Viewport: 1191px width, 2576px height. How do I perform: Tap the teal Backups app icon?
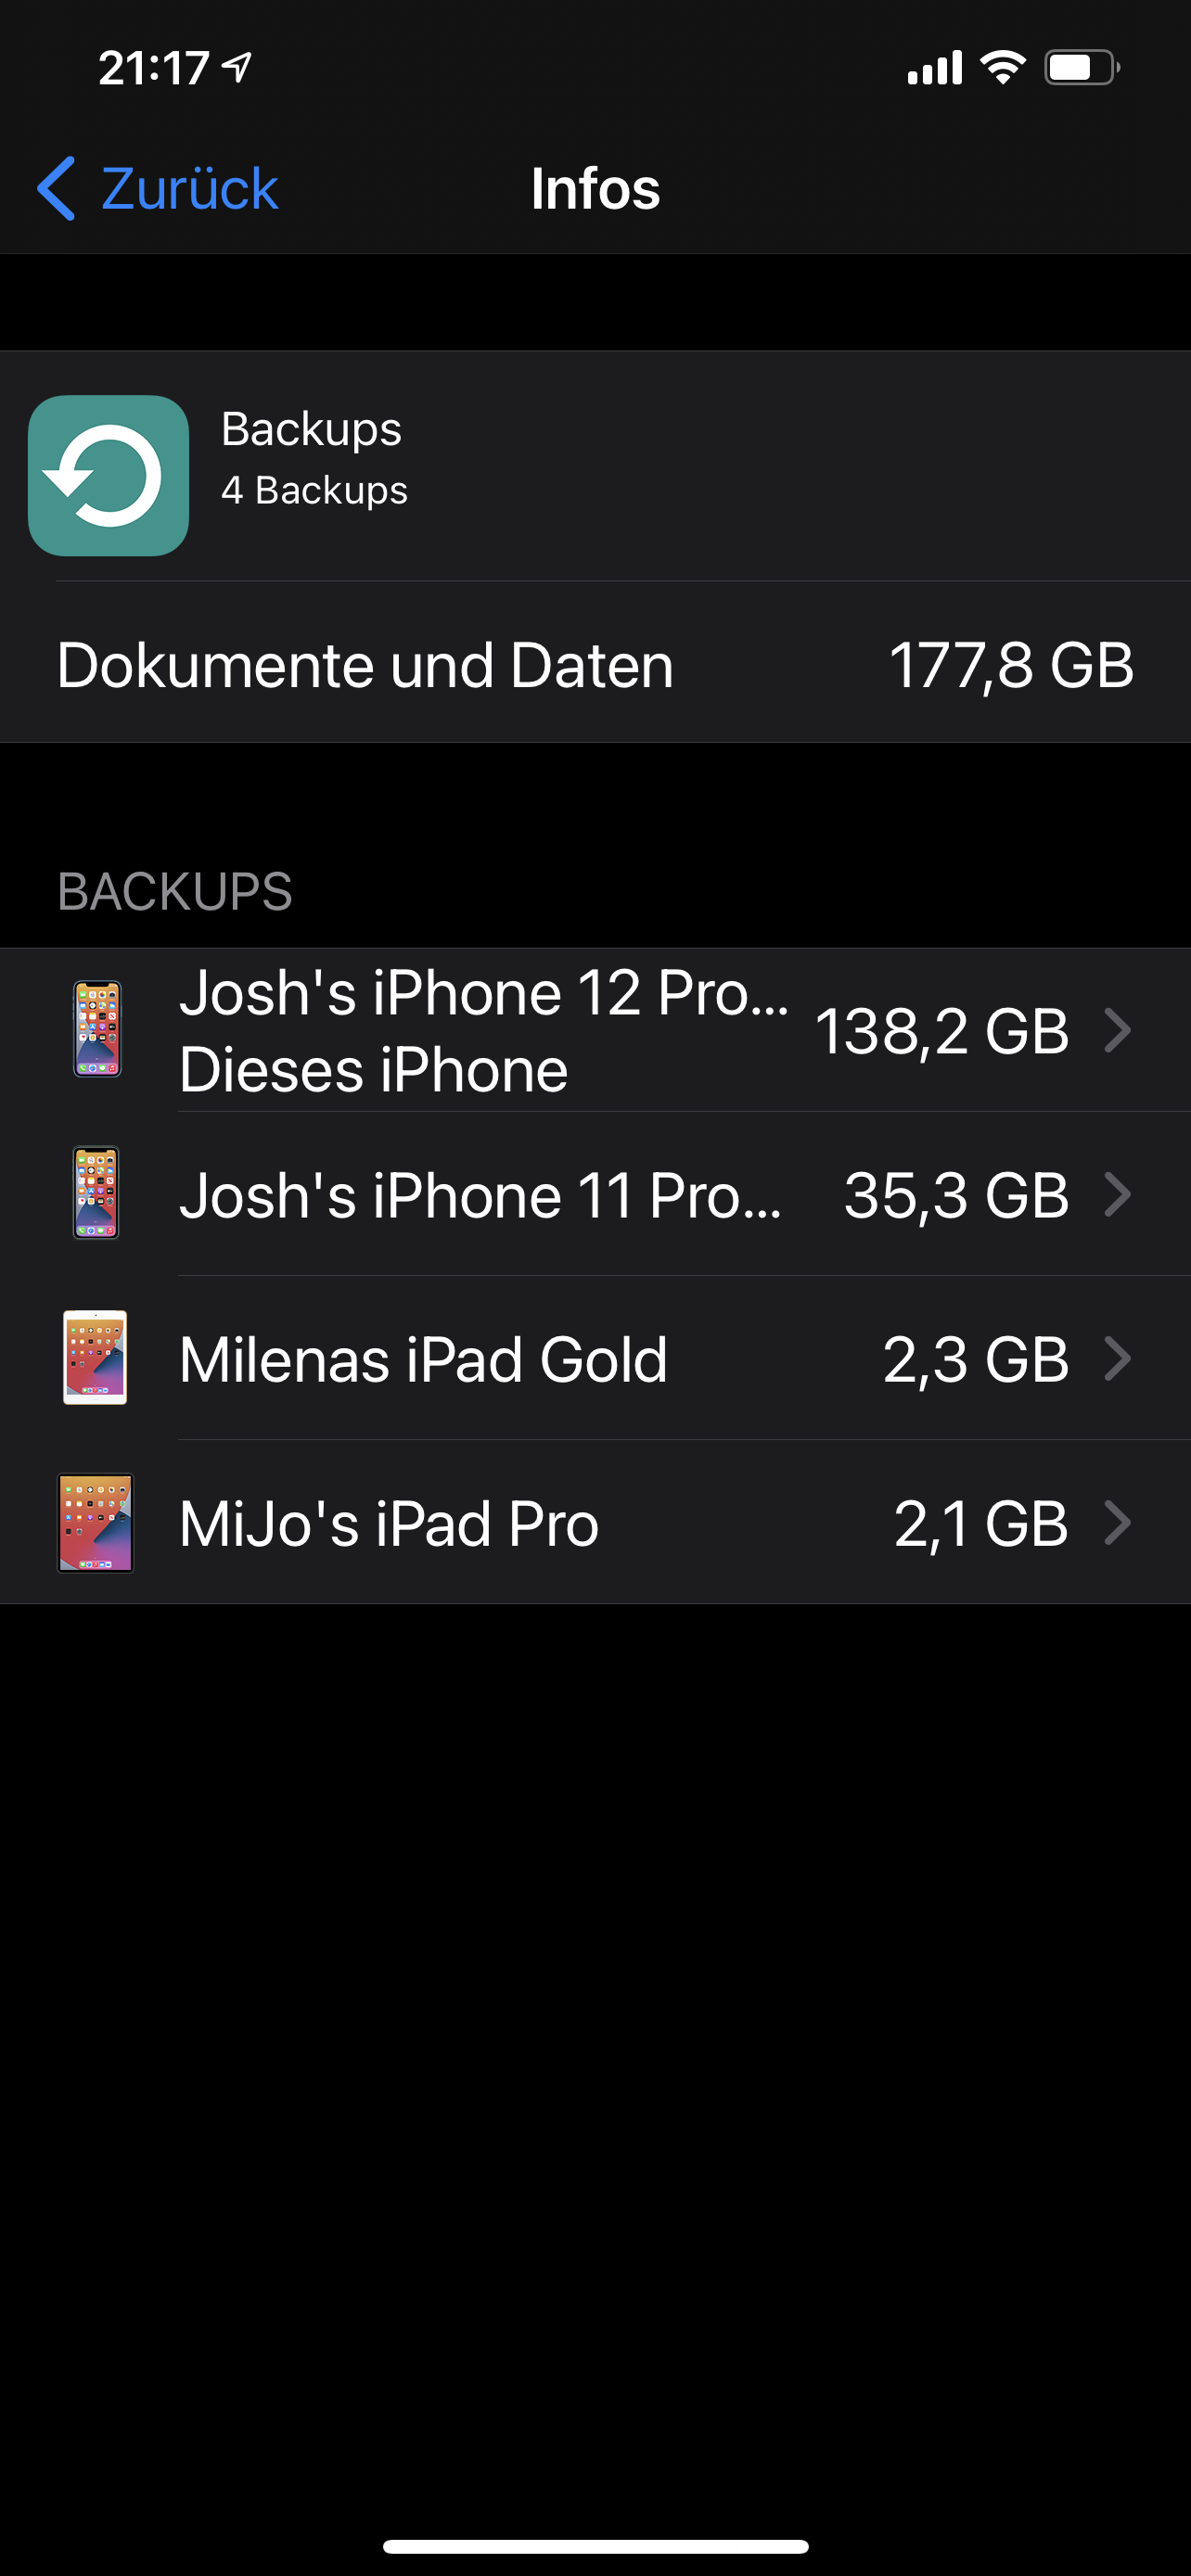[x=108, y=475]
